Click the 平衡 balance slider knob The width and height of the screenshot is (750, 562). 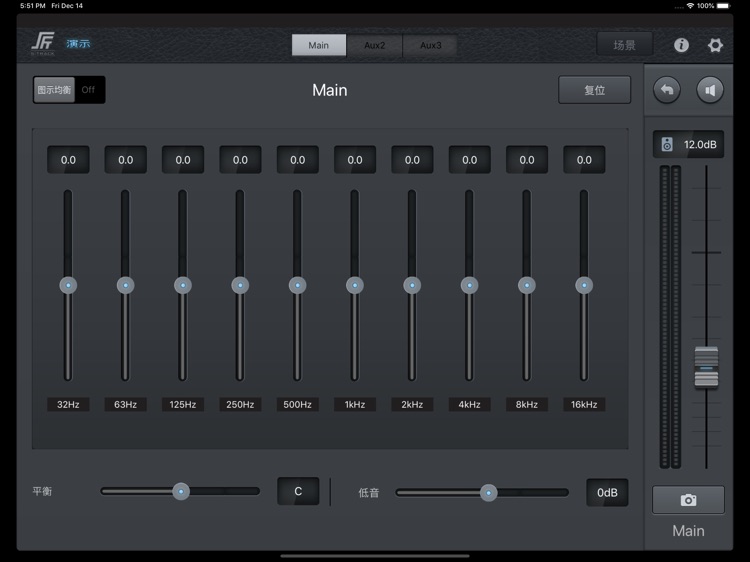point(181,491)
